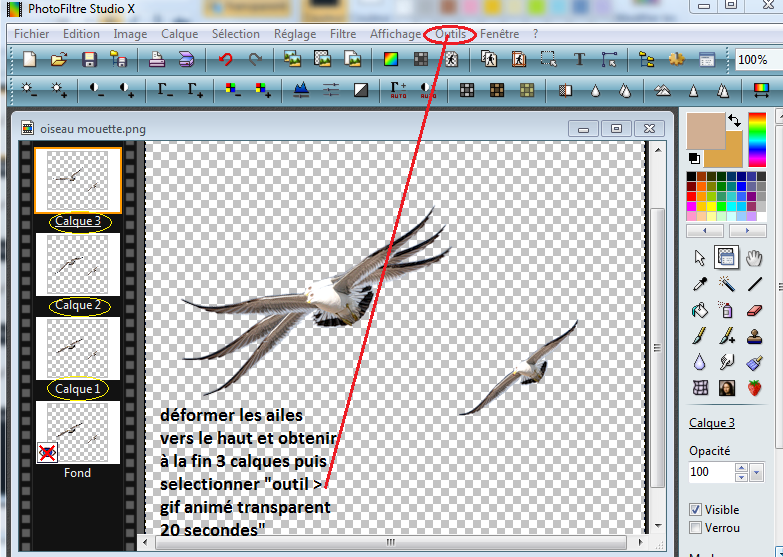Select the Paint bucket fill tool
The image size is (783, 557).
[700, 310]
